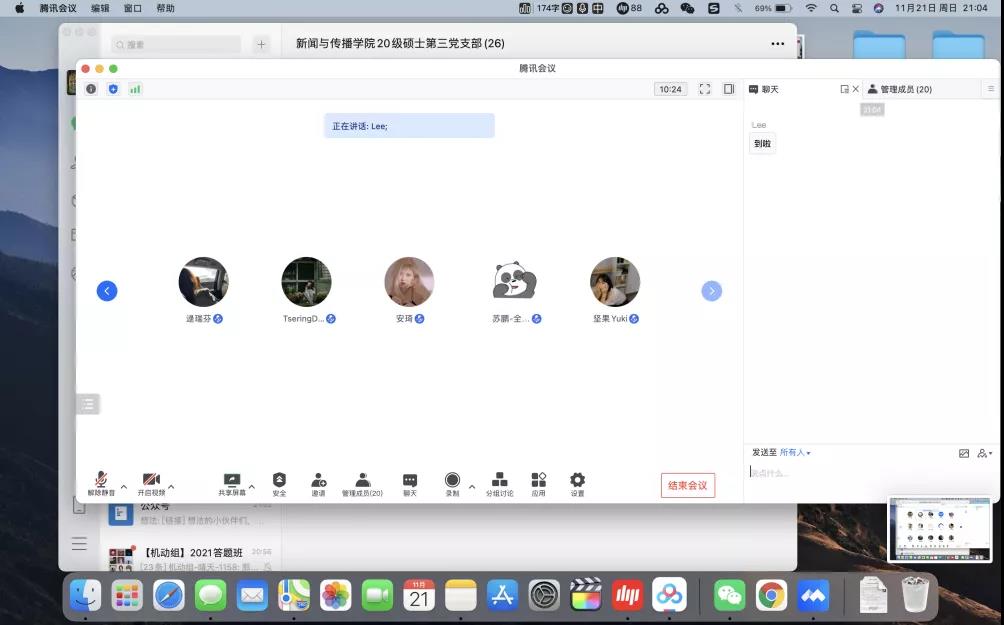Switch to the 管理成员 (20) tab
Image resolution: width=1004 pixels, height=625 pixels.
[900, 89]
